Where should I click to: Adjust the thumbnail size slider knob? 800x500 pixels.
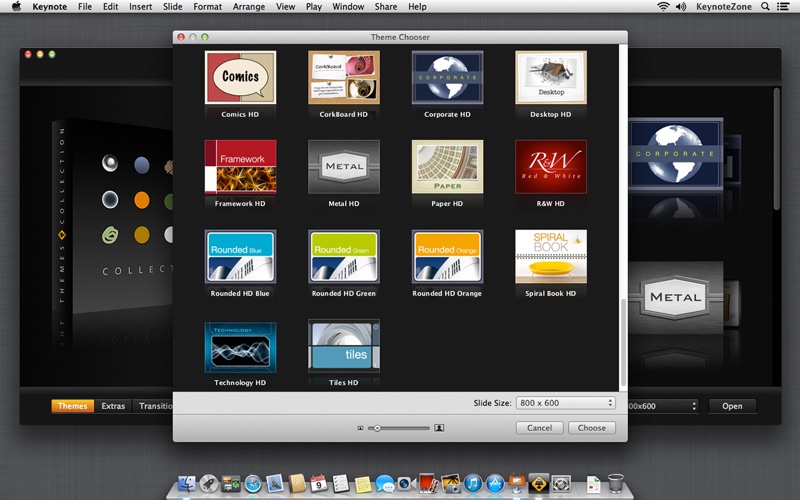point(377,428)
